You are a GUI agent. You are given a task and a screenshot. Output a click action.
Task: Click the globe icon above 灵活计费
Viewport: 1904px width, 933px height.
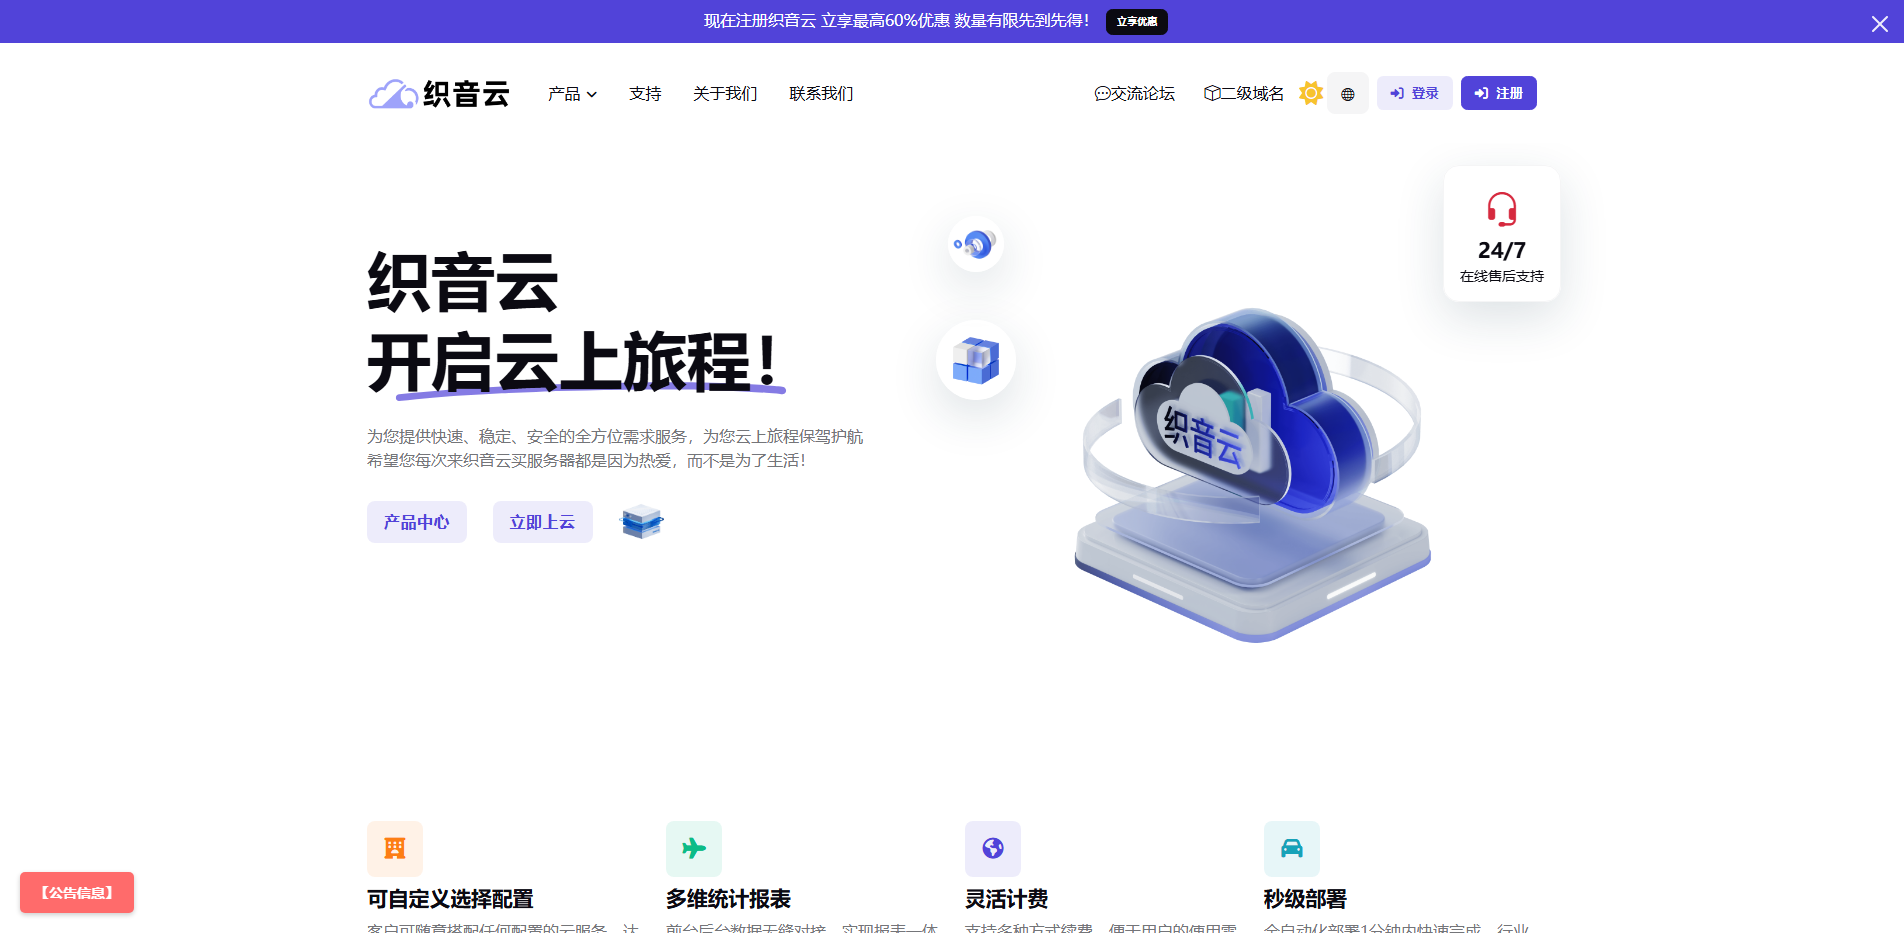pos(992,848)
